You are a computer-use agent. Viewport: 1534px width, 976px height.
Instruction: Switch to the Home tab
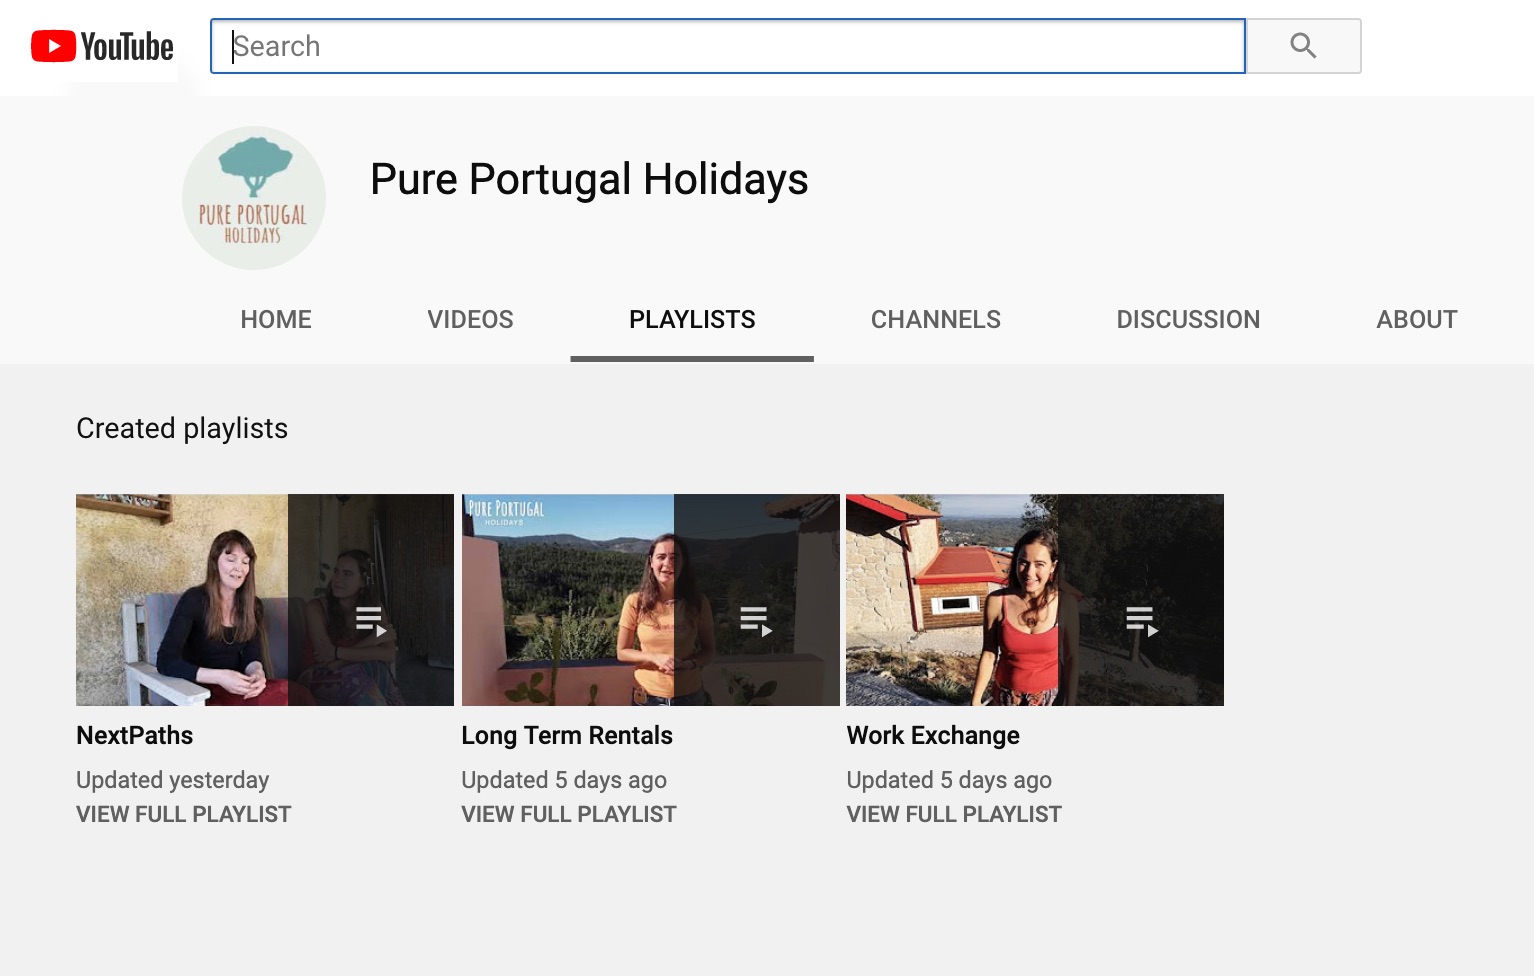click(x=276, y=320)
